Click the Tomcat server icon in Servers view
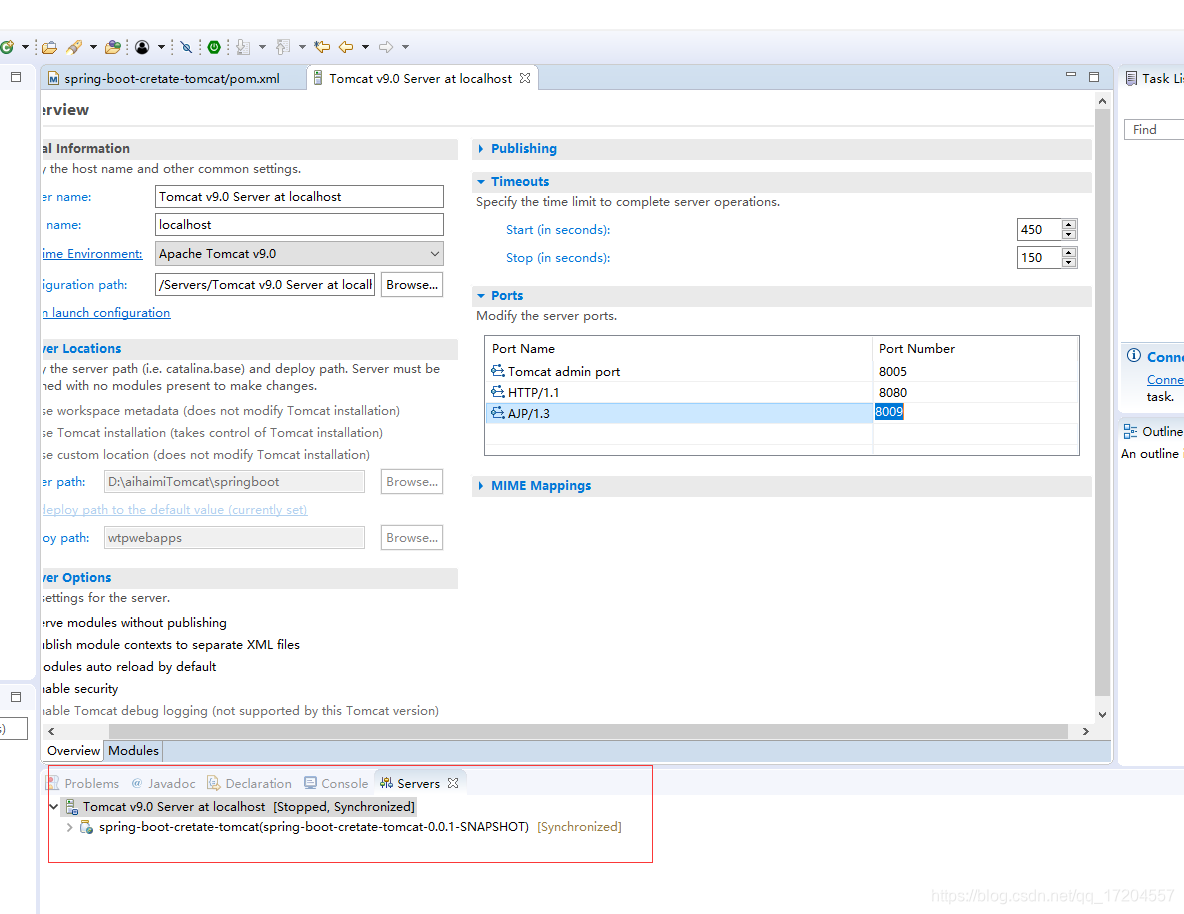The image size is (1184, 914). click(72, 807)
